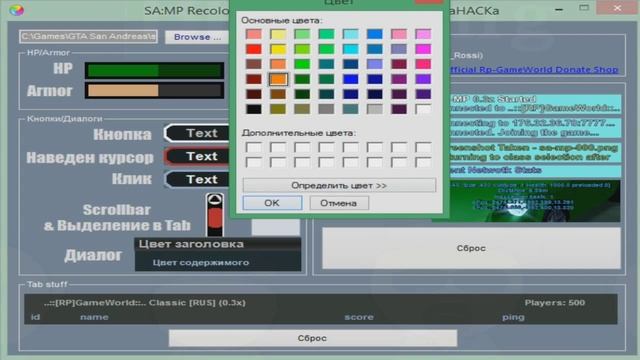The width and height of the screenshot is (640, 360).
Task: Pick the violet purple swatch
Action: pyautogui.click(x=423, y=79)
